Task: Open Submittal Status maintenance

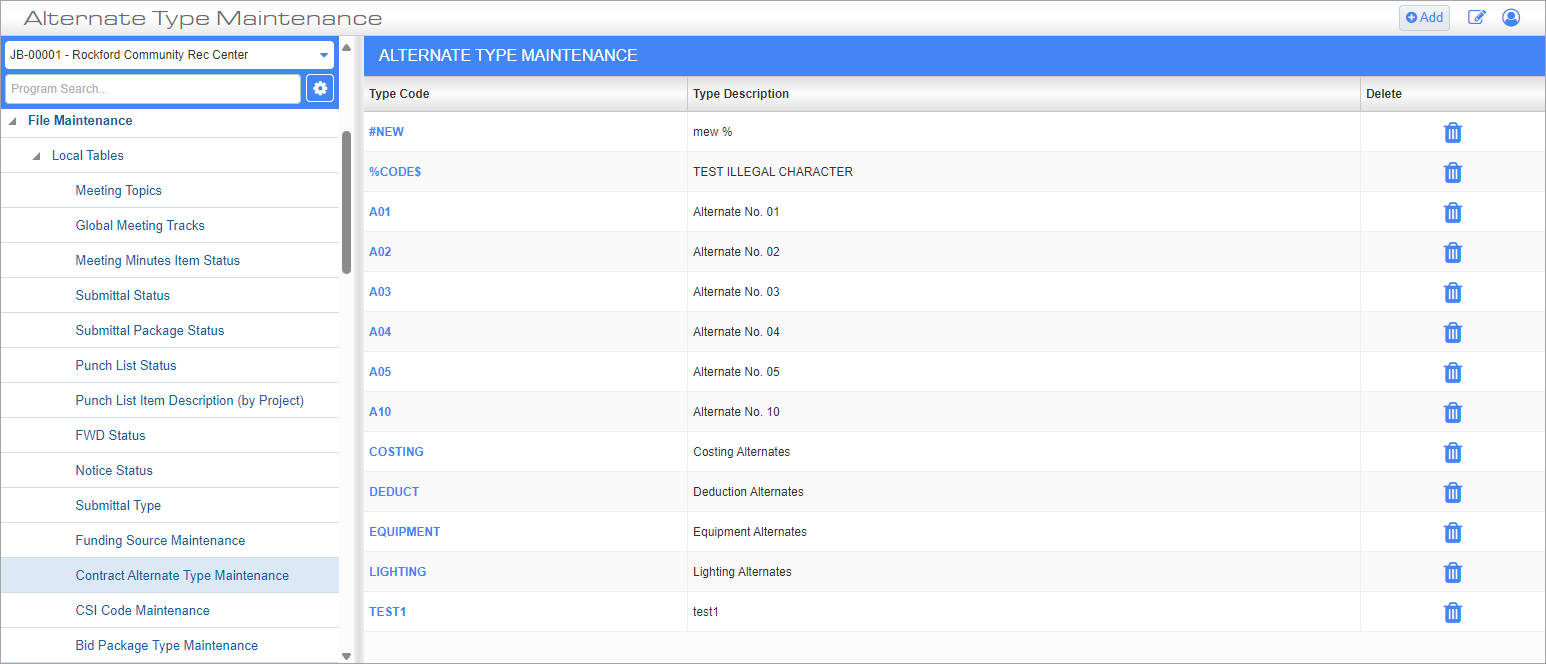Action: [x=122, y=295]
